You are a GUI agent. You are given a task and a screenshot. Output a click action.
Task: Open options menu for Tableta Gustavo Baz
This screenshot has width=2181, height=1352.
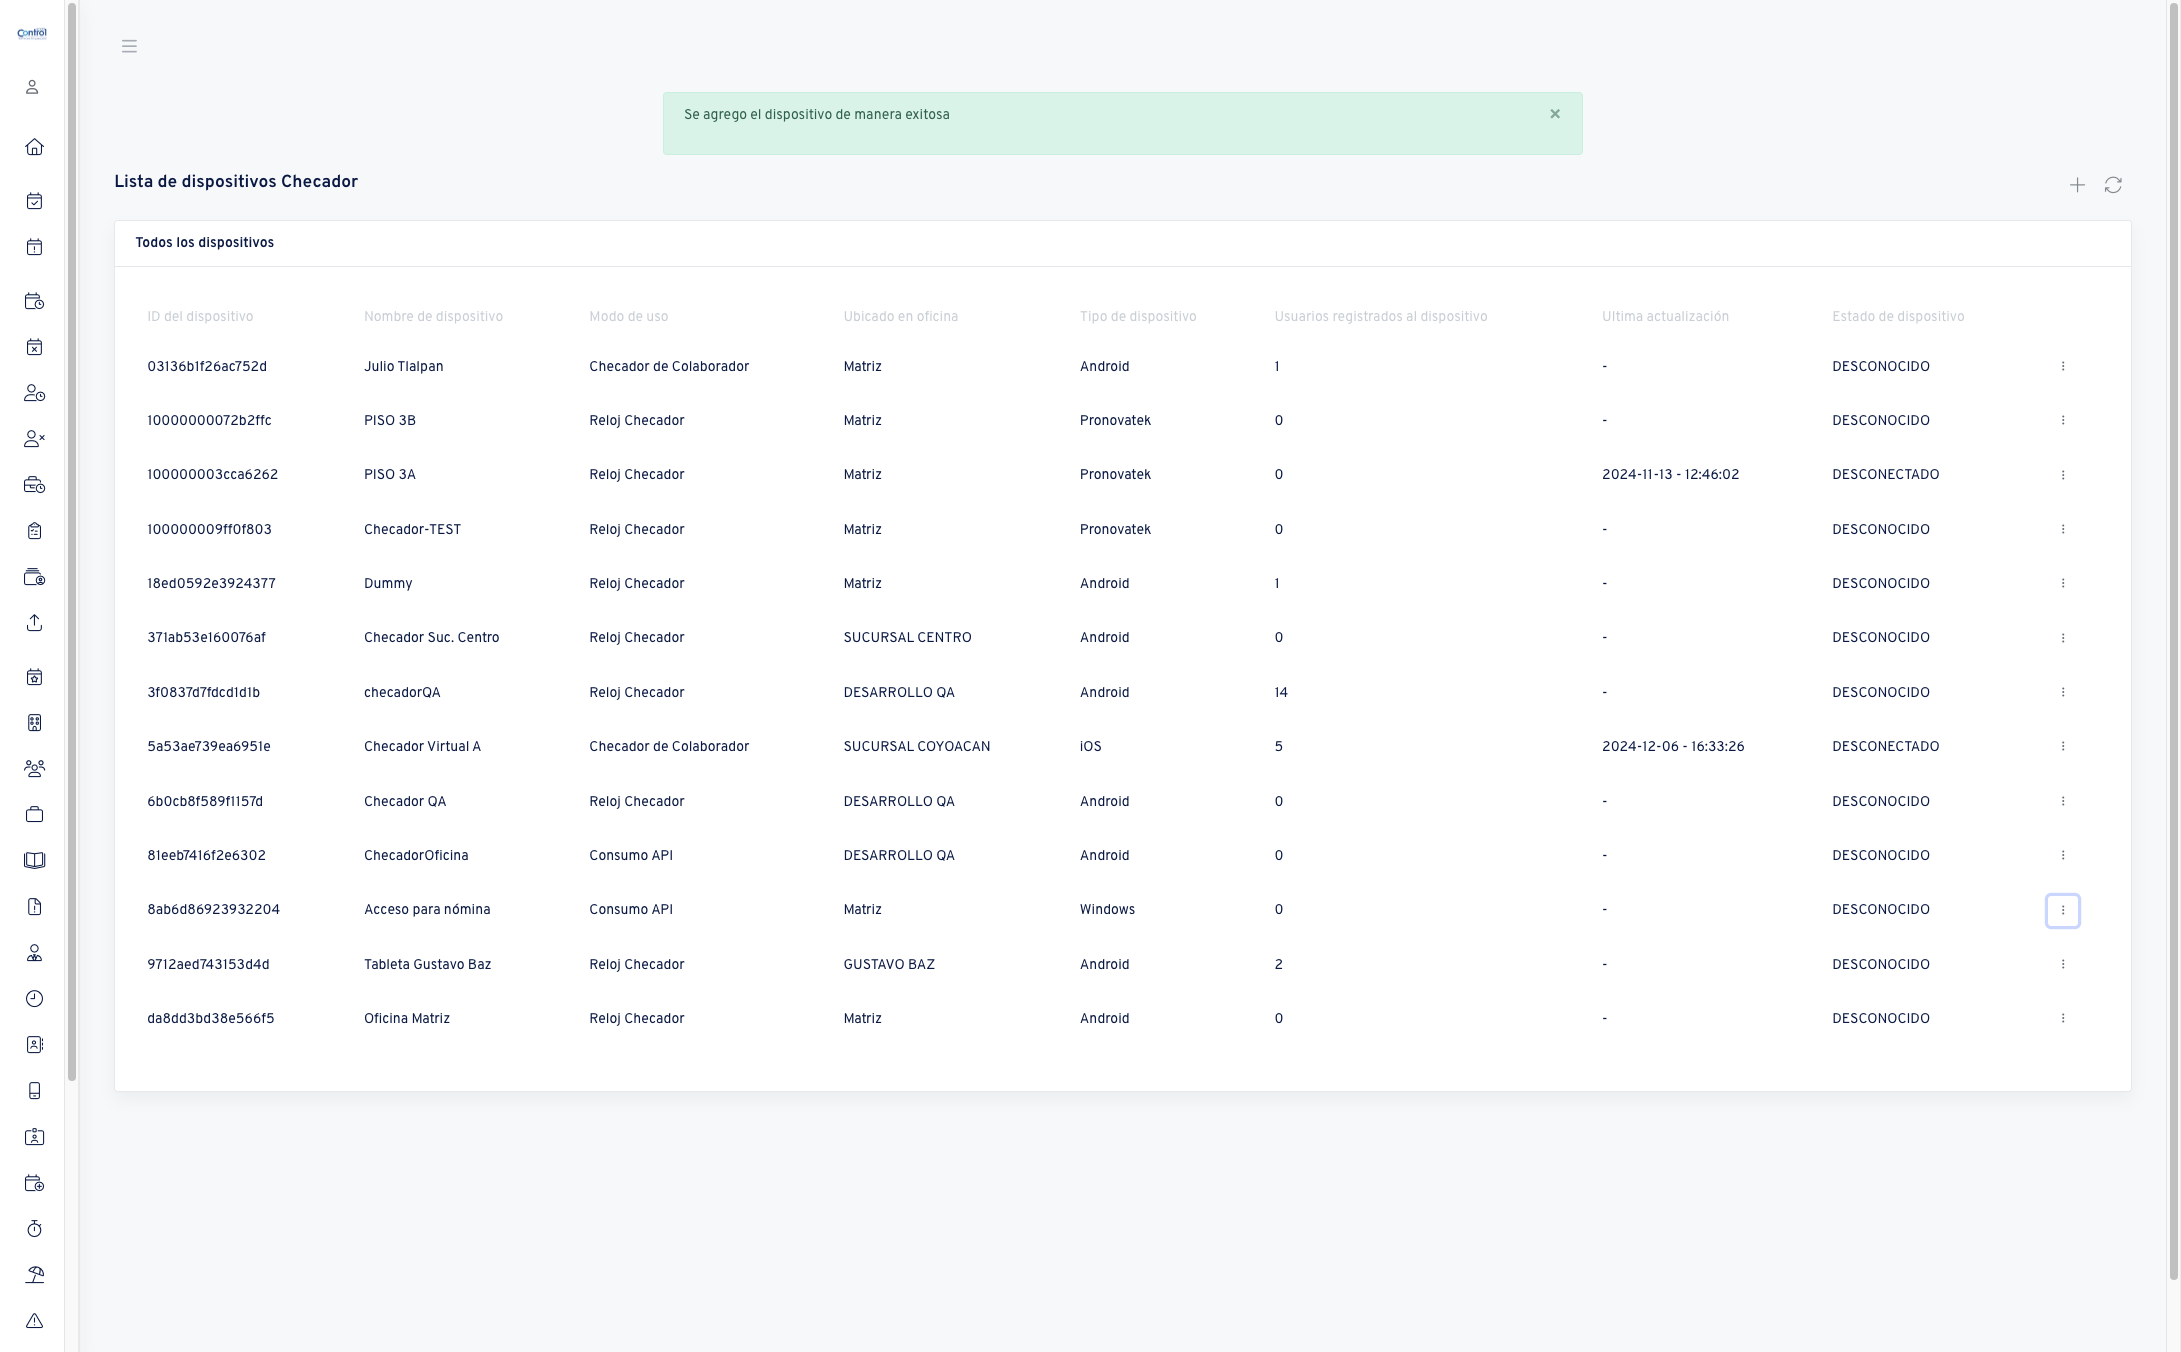click(2063, 964)
